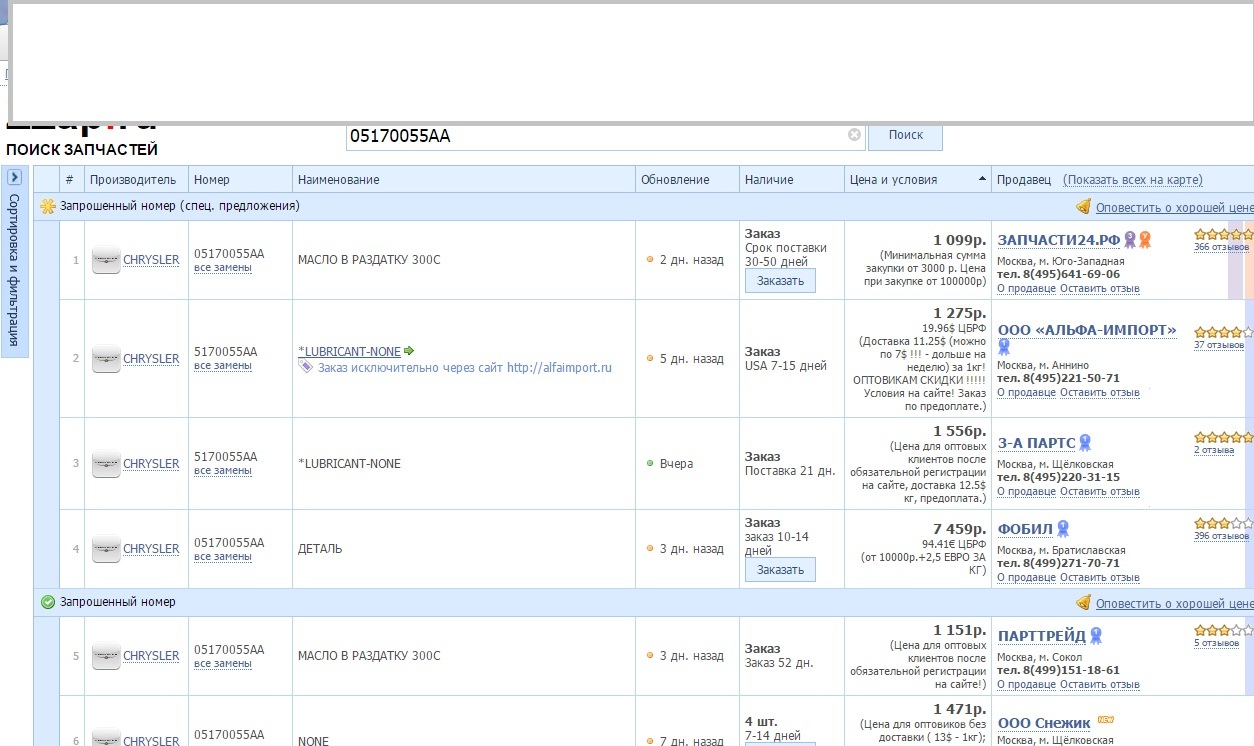This screenshot has height=746, width=1254.
Task: Click the blue ribbon badge under ООО «АЛЬФА-ИМПОРТ»
Action: point(1004,347)
